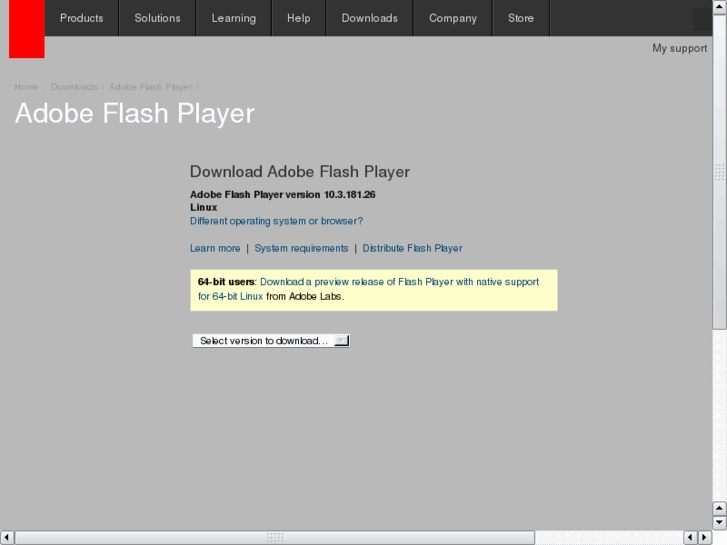
Task: Click the vertical scrollbar up arrow at top
Action: tap(720, 7)
